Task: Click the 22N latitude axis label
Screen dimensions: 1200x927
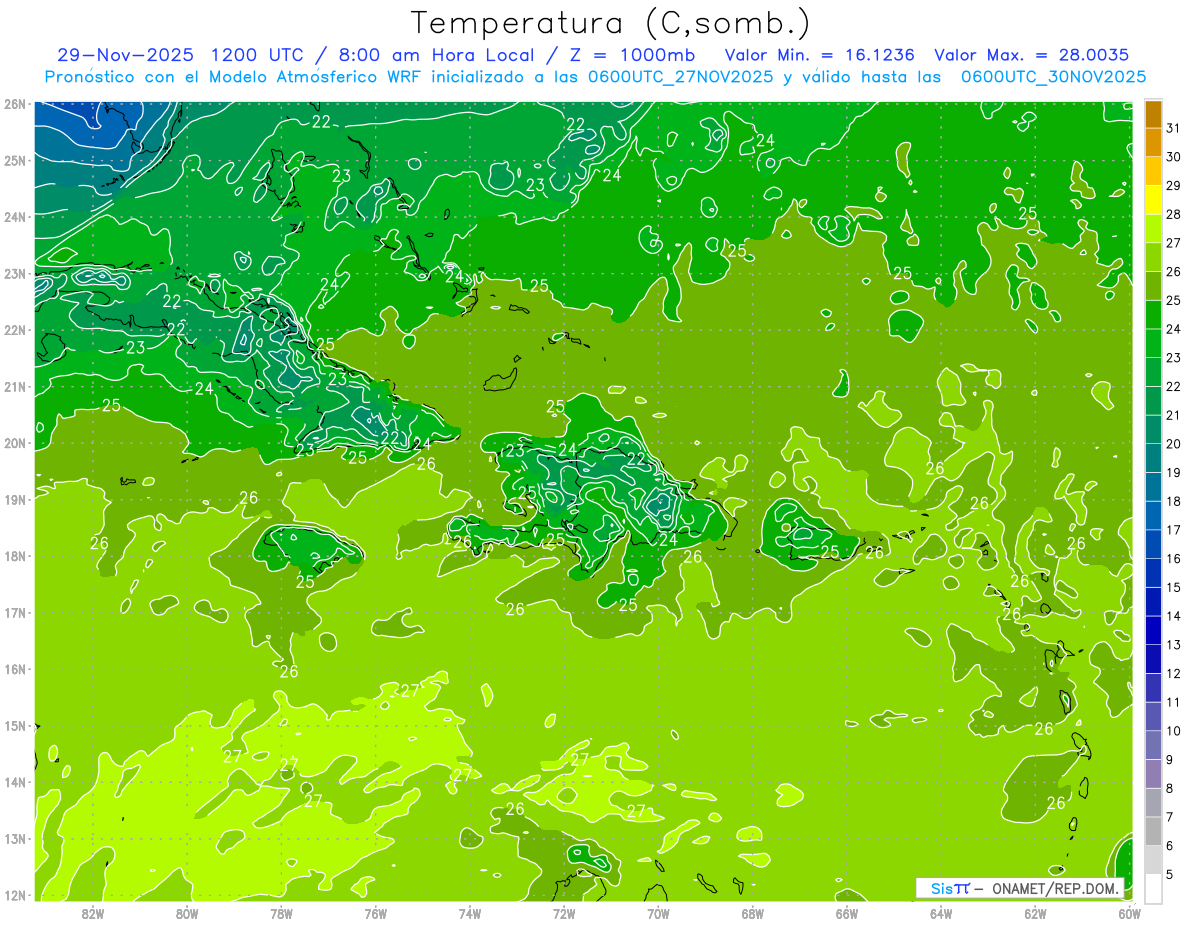Action: tap(14, 329)
